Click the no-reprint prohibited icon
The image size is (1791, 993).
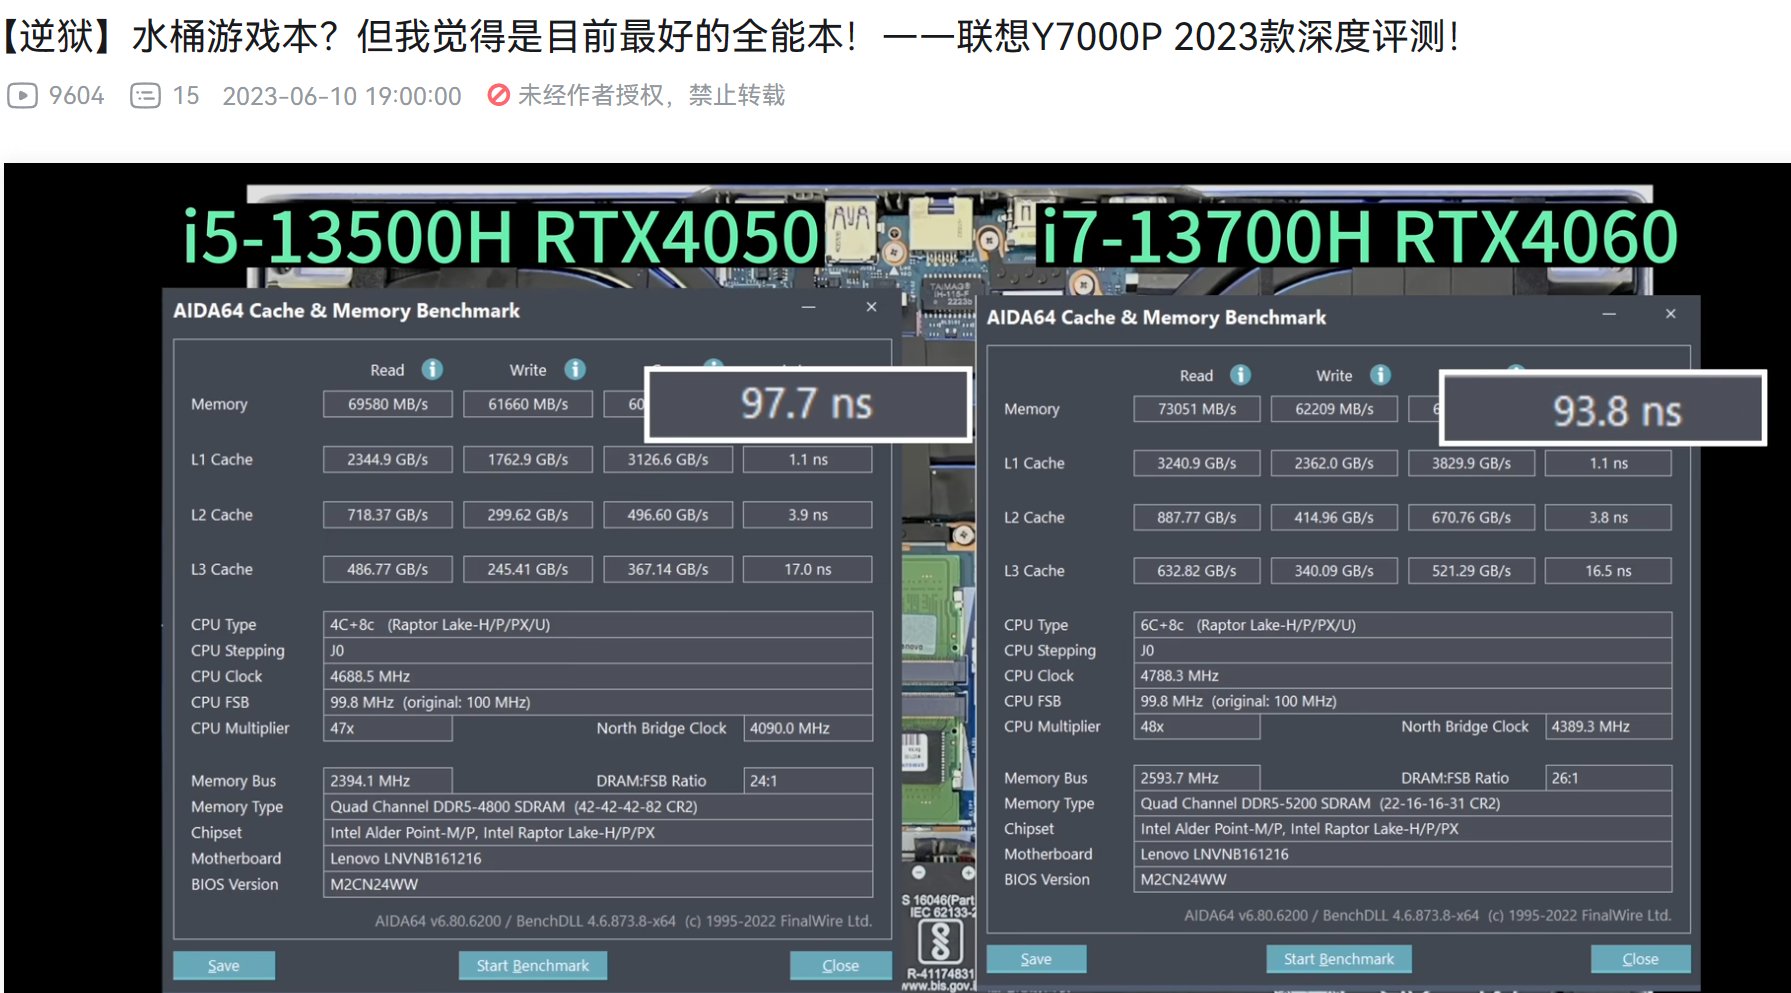(x=498, y=95)
